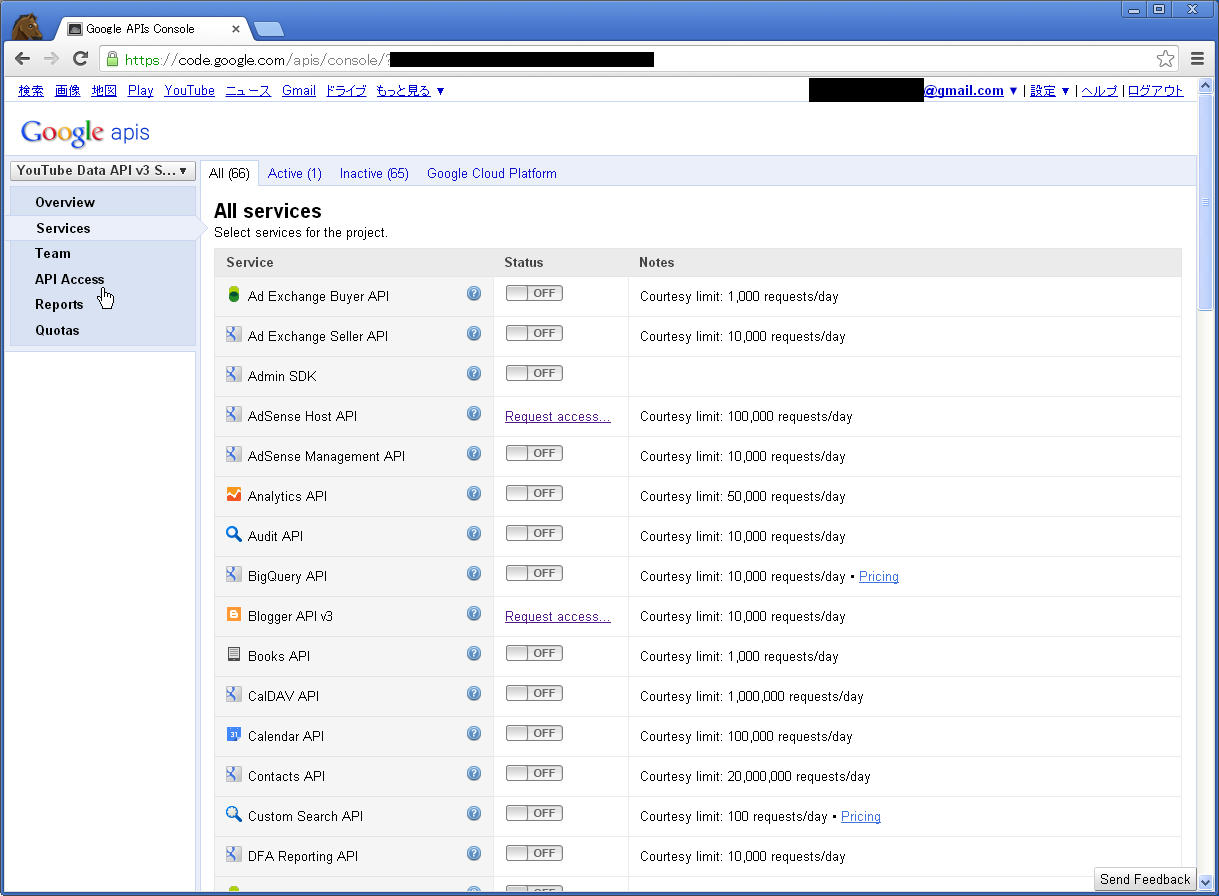The image size is (1219, 896).
Task: Click help icon for Ad Exchange Seller API
Action: point(474,334)
